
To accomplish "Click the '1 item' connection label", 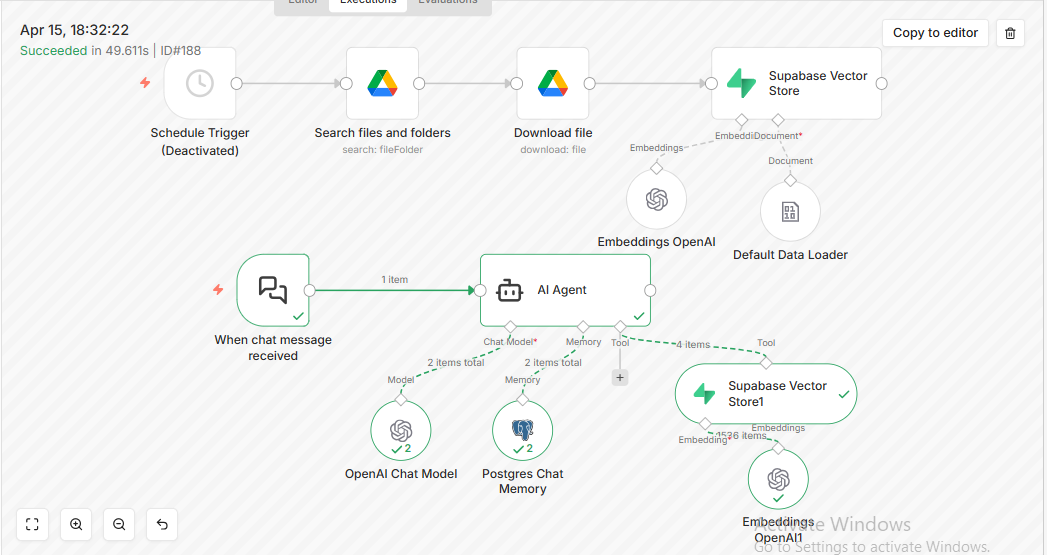I will click(395, 279).
